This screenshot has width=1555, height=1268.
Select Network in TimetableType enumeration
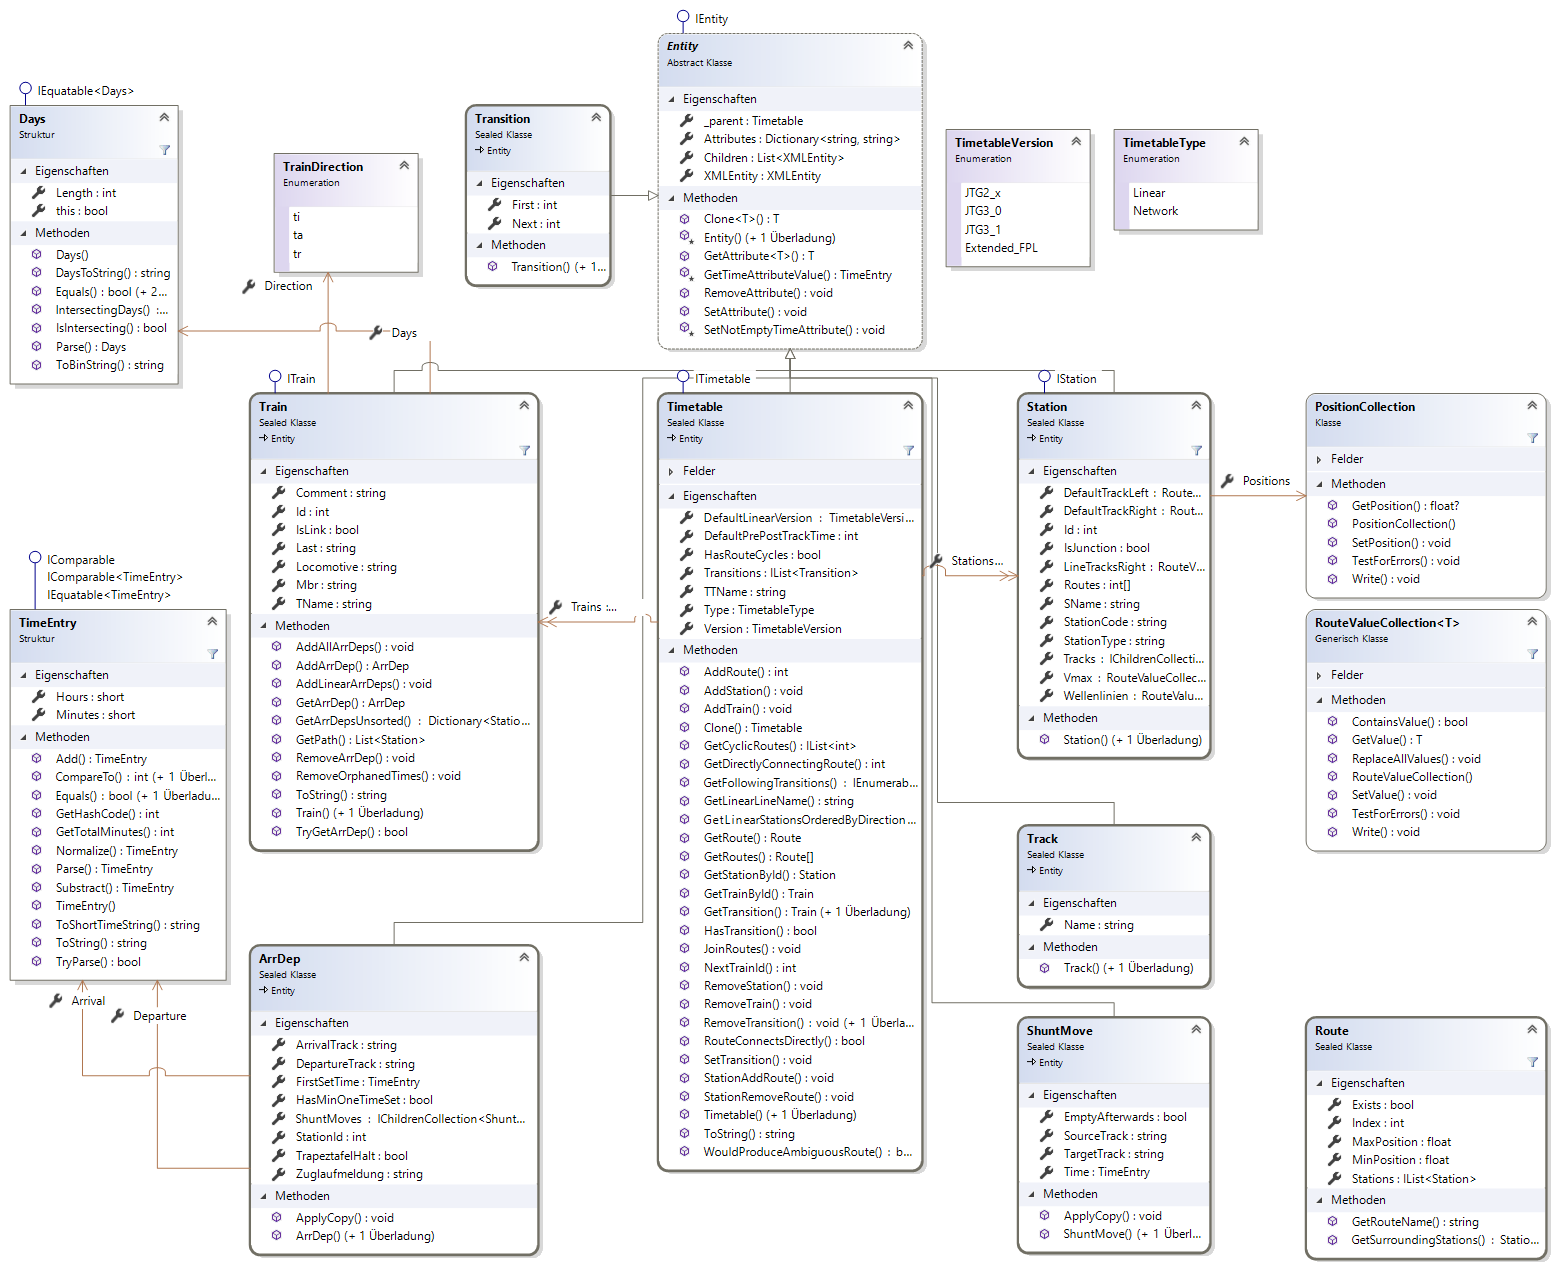pos(1155,211)
